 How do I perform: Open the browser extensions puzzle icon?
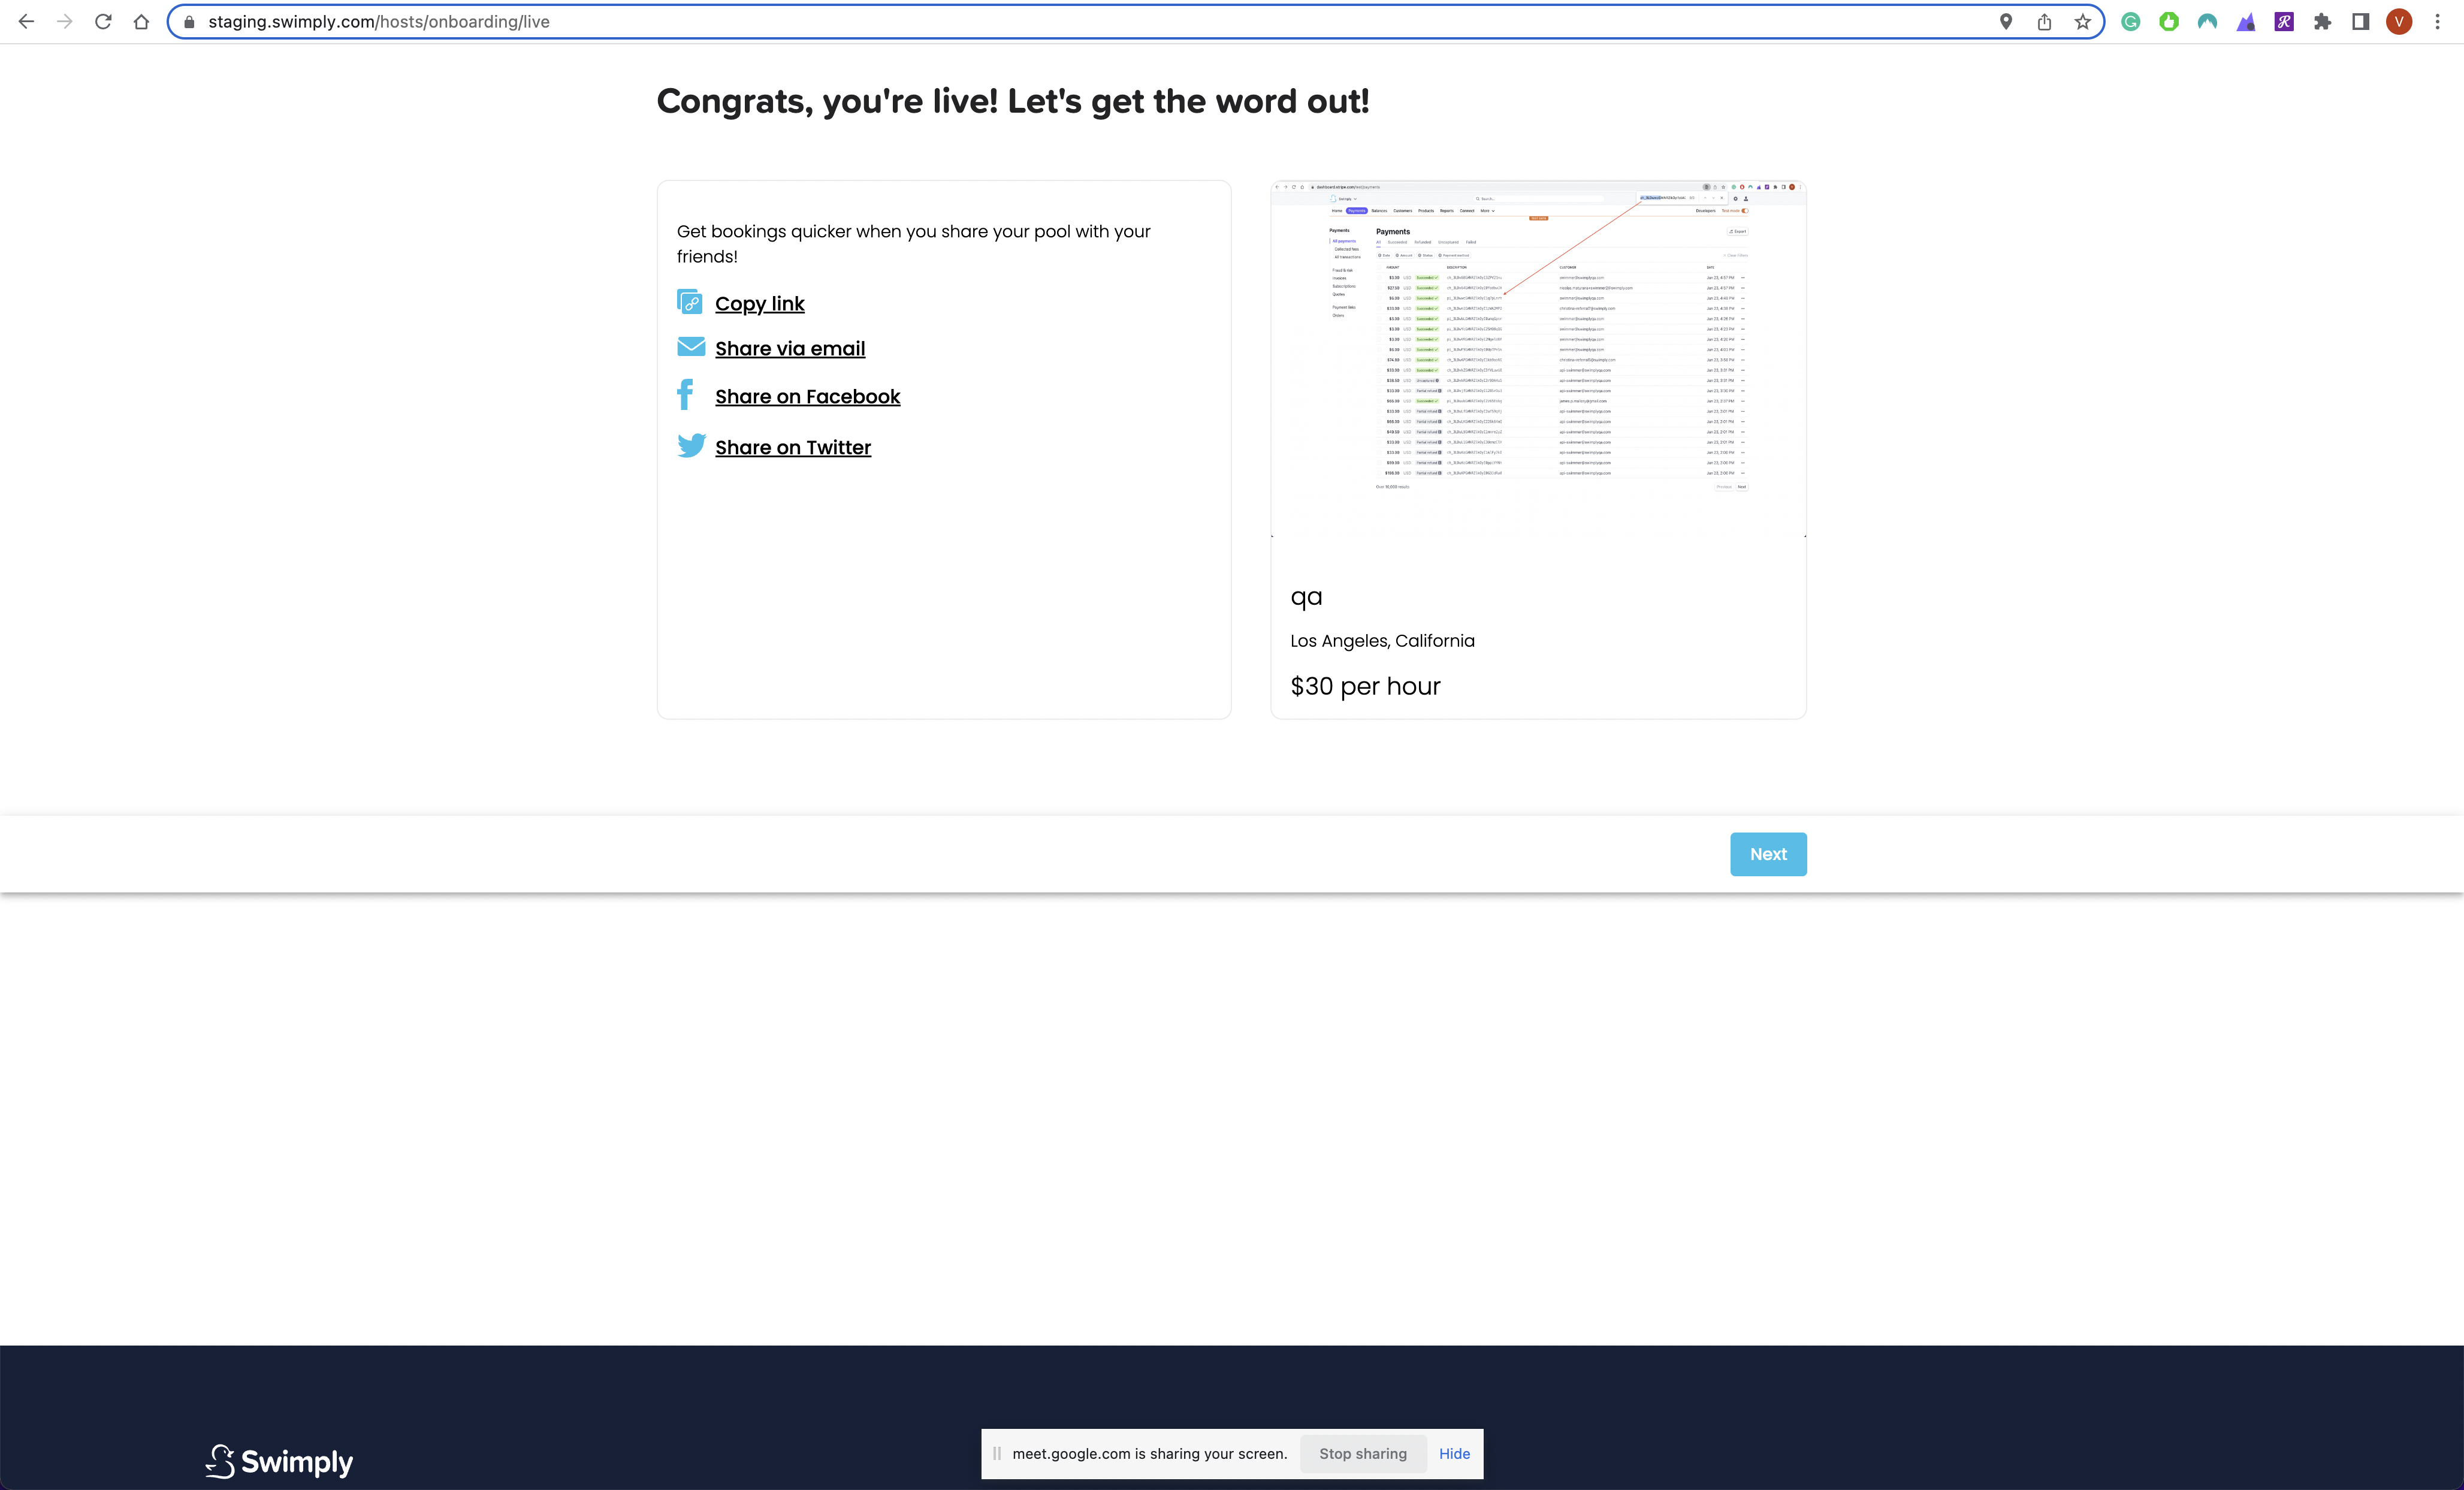[2323, 22]
